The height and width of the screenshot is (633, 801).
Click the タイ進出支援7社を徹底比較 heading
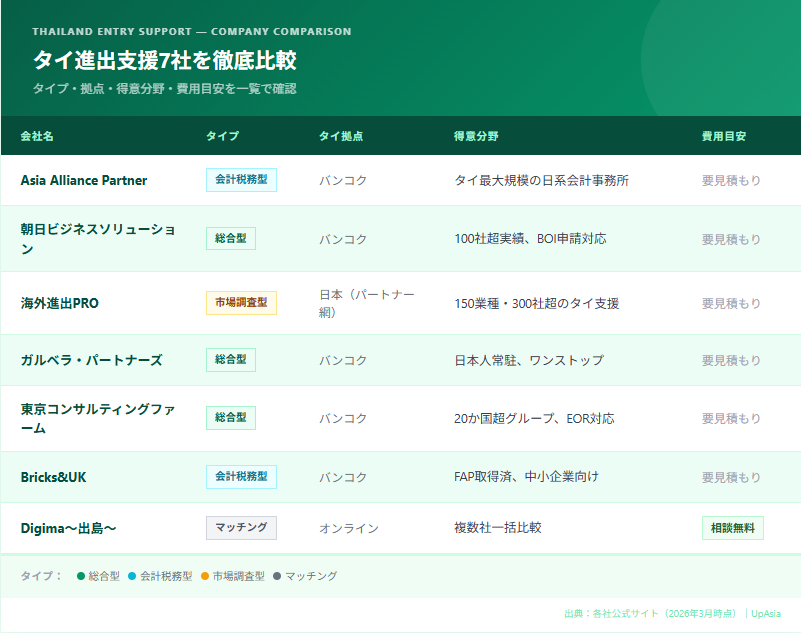tap(164, 60)
